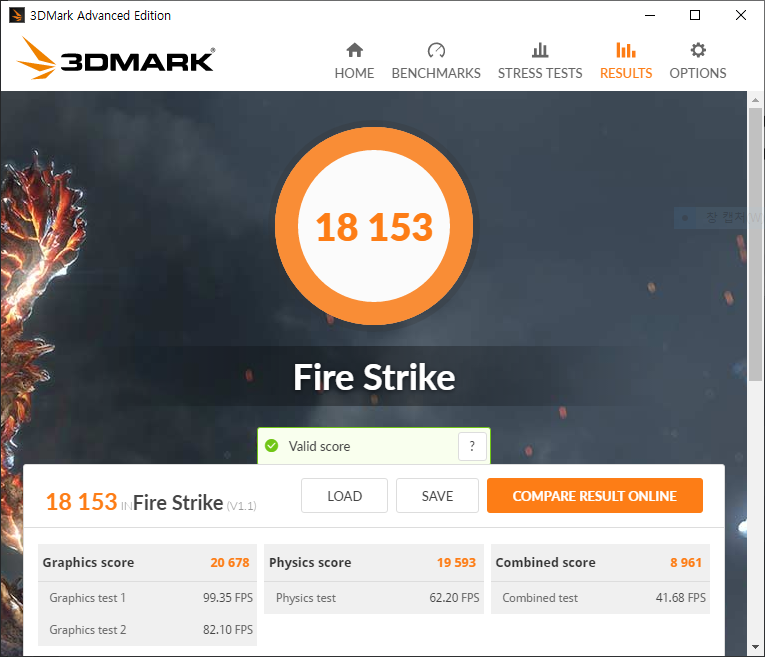Click the 3DMark logo

click(x=116, y=59)
